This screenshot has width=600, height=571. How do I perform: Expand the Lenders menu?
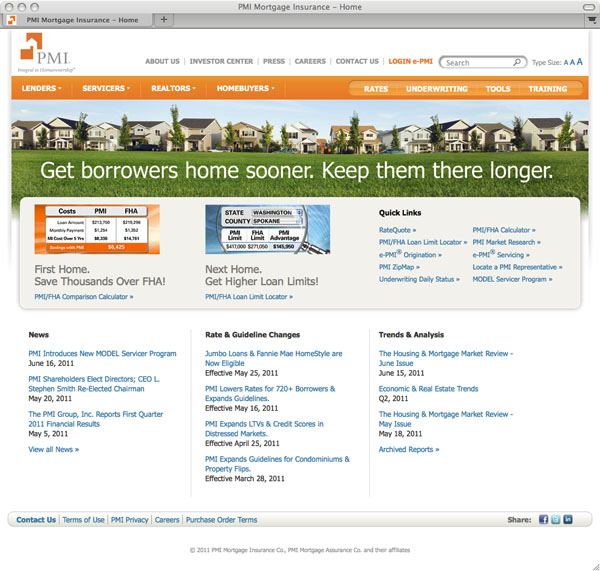click(x=41, y=88)
